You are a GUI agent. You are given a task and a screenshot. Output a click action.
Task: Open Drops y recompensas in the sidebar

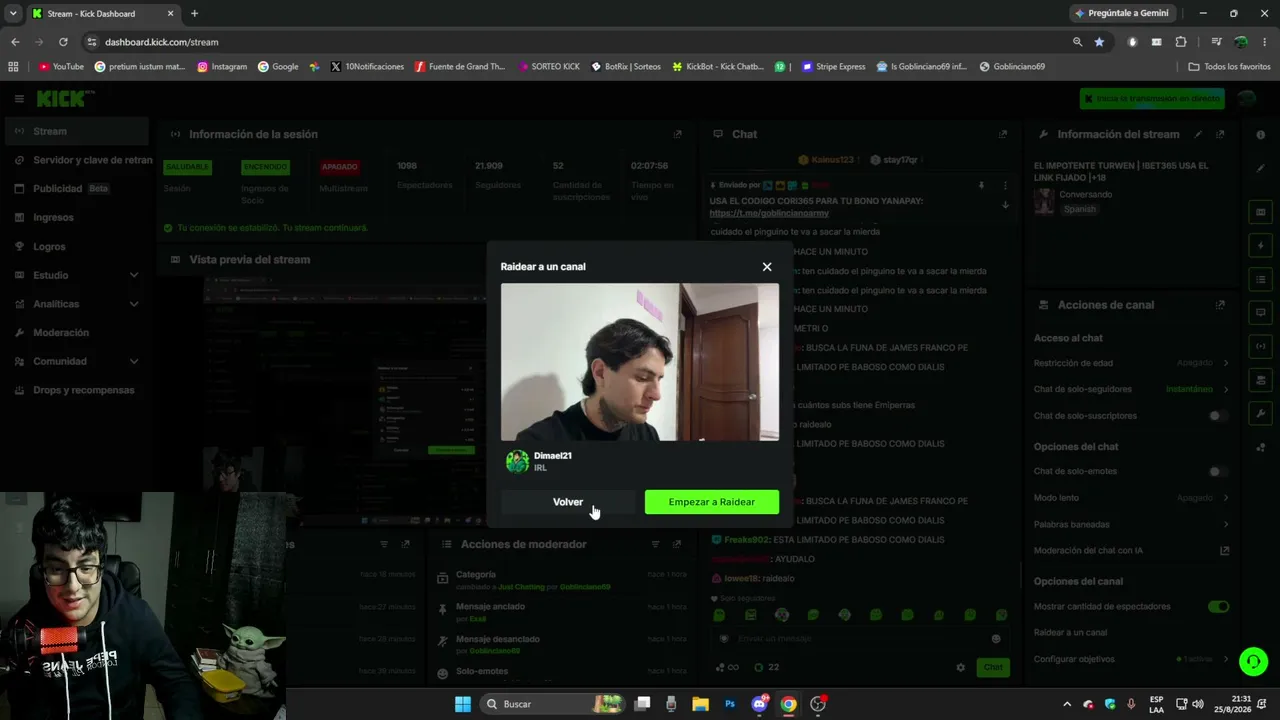75,390
